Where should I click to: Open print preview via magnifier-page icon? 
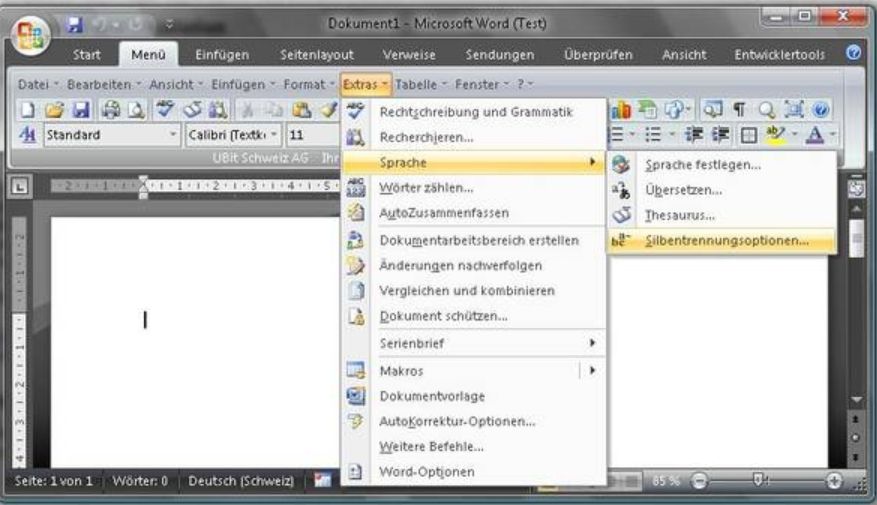136,110
